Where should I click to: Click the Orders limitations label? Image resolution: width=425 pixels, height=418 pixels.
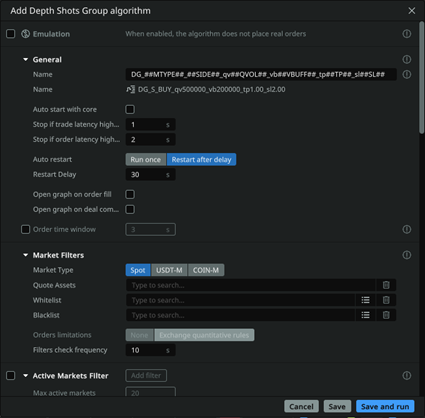click(x=62, y=335)
